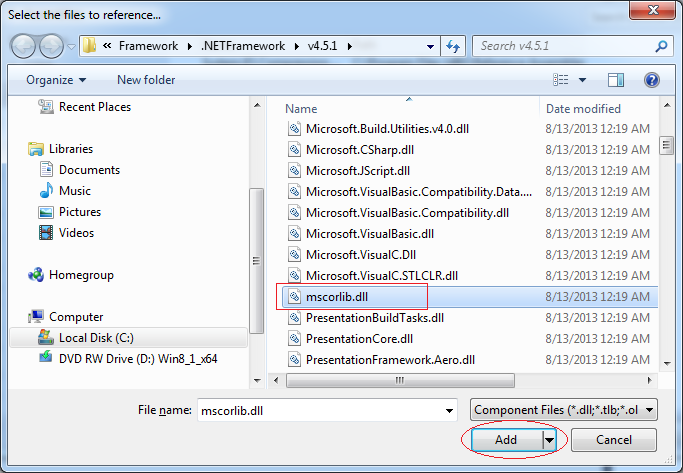Viewport: 683px width, 473px height.
Task: Select Libraries in the navigation pane
Action: click(x=61, y=149)
